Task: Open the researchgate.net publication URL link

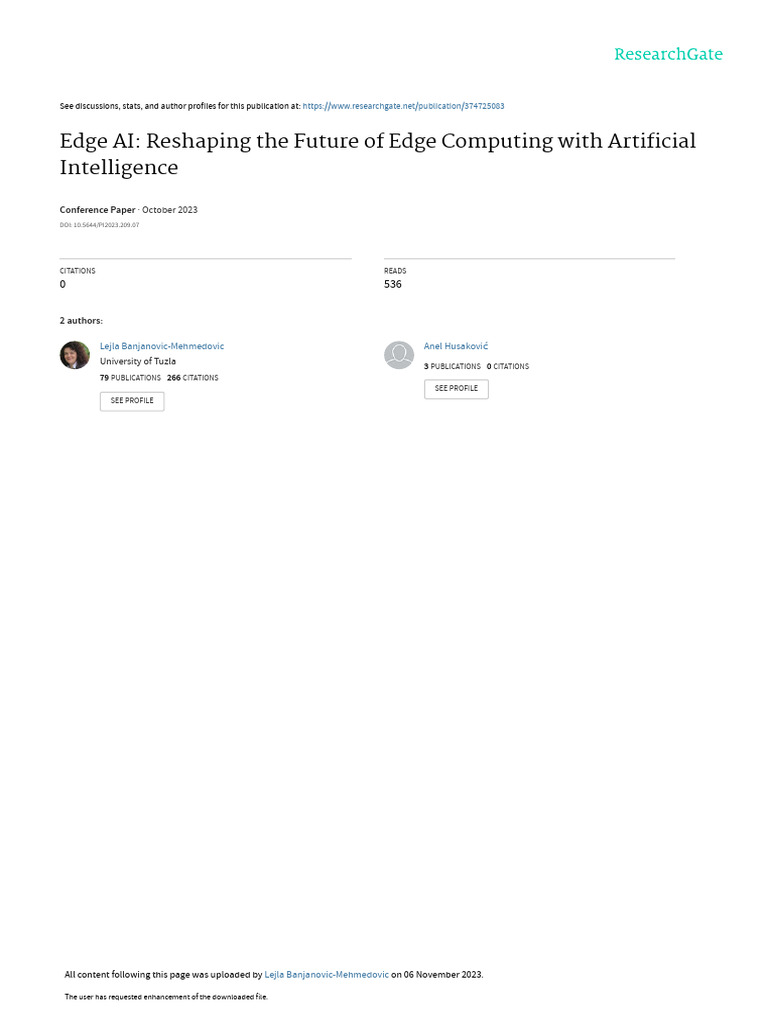Action: (x=410, y=106)
